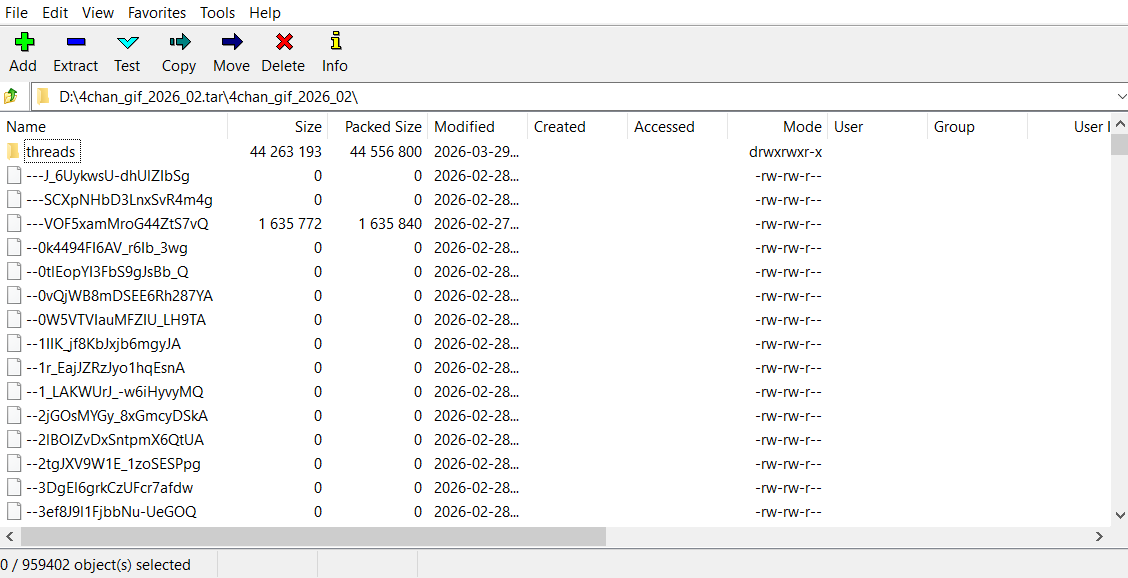This screenshot has width=1128, height=578.
Task: Select file name --0W5VTVIauMFZIU_LH9TA
Action: pos(117,320)
